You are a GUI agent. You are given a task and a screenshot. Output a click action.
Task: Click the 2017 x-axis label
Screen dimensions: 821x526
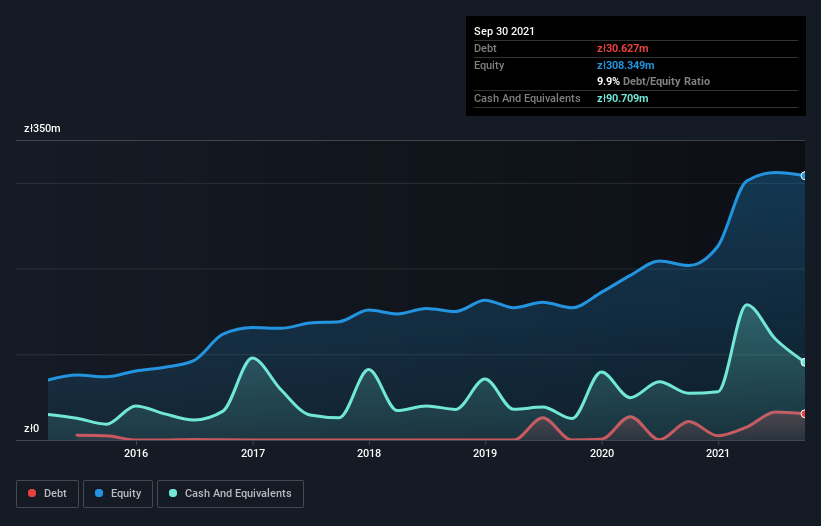tap(253, 453)
